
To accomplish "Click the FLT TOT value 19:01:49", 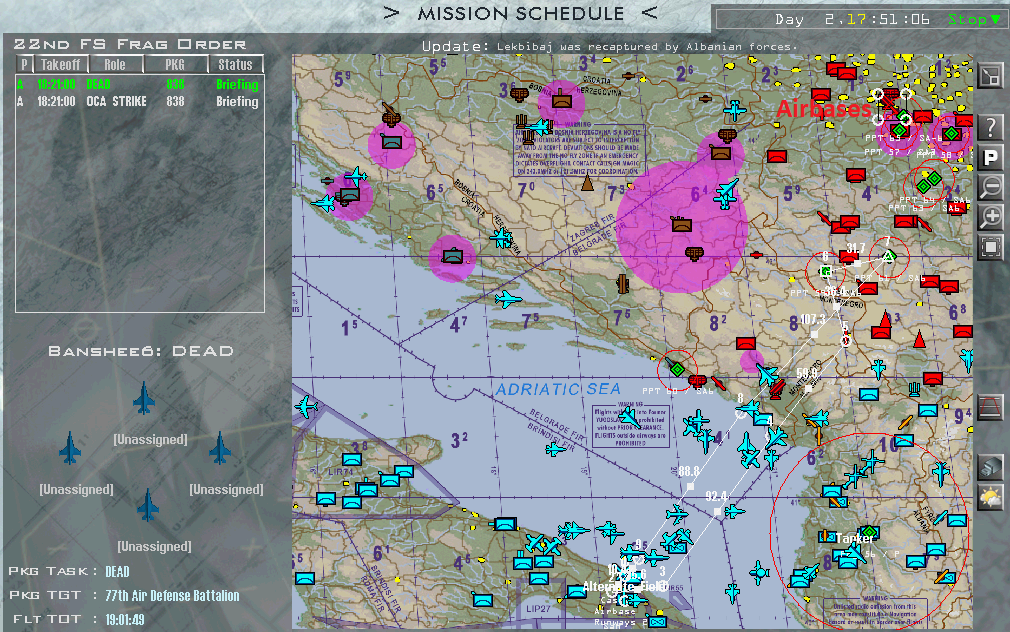I will (x=125, y=620).
